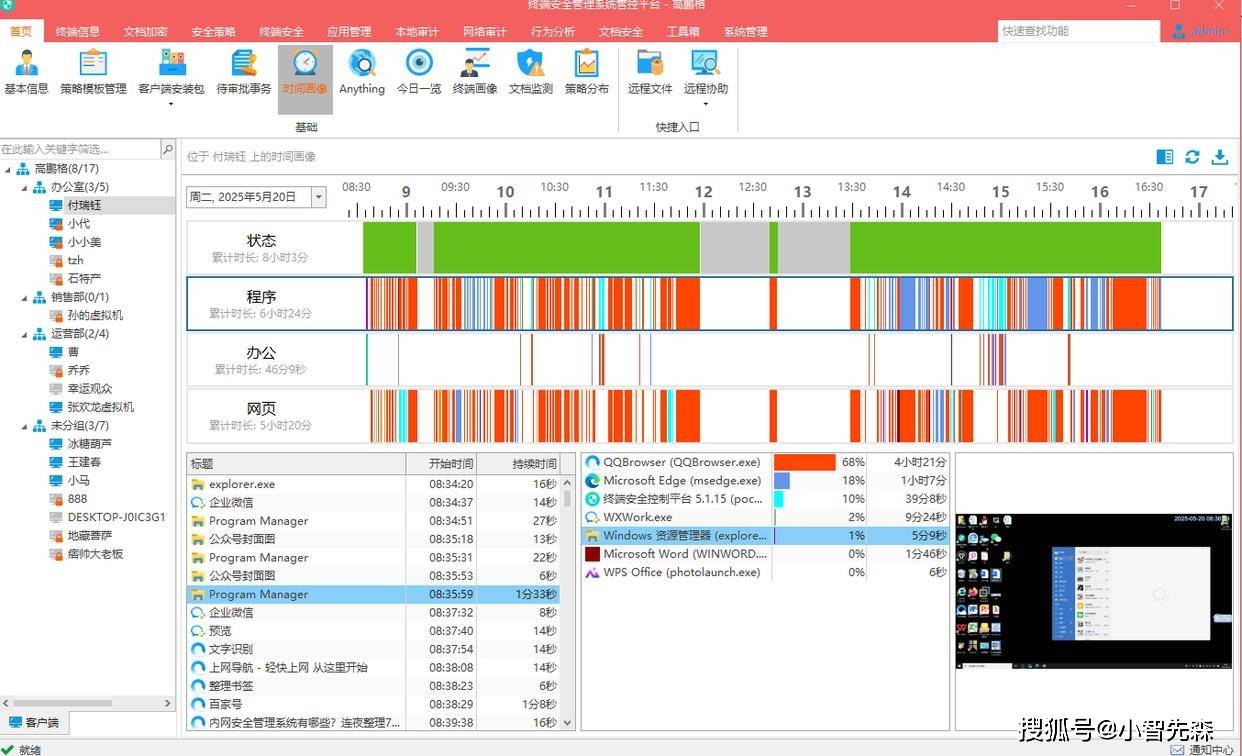Start 远程协助 from the ribbon
Image resolution: width=1242 pixels, height=756 pixels.
click(x=706, y=72)
